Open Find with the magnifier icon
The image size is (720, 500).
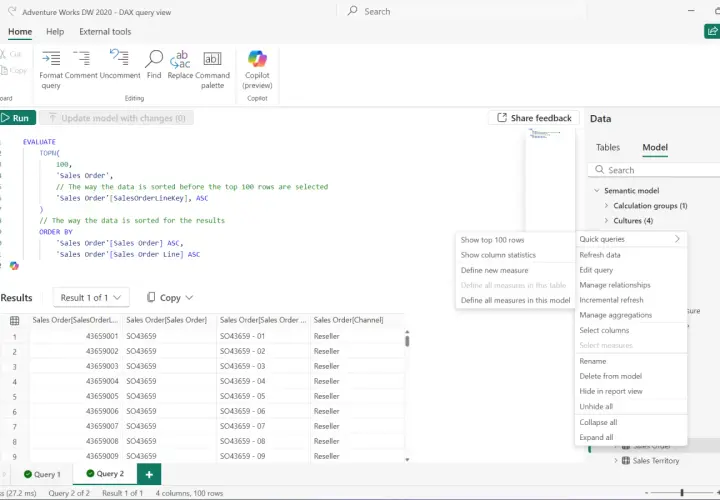coord(154,58)
